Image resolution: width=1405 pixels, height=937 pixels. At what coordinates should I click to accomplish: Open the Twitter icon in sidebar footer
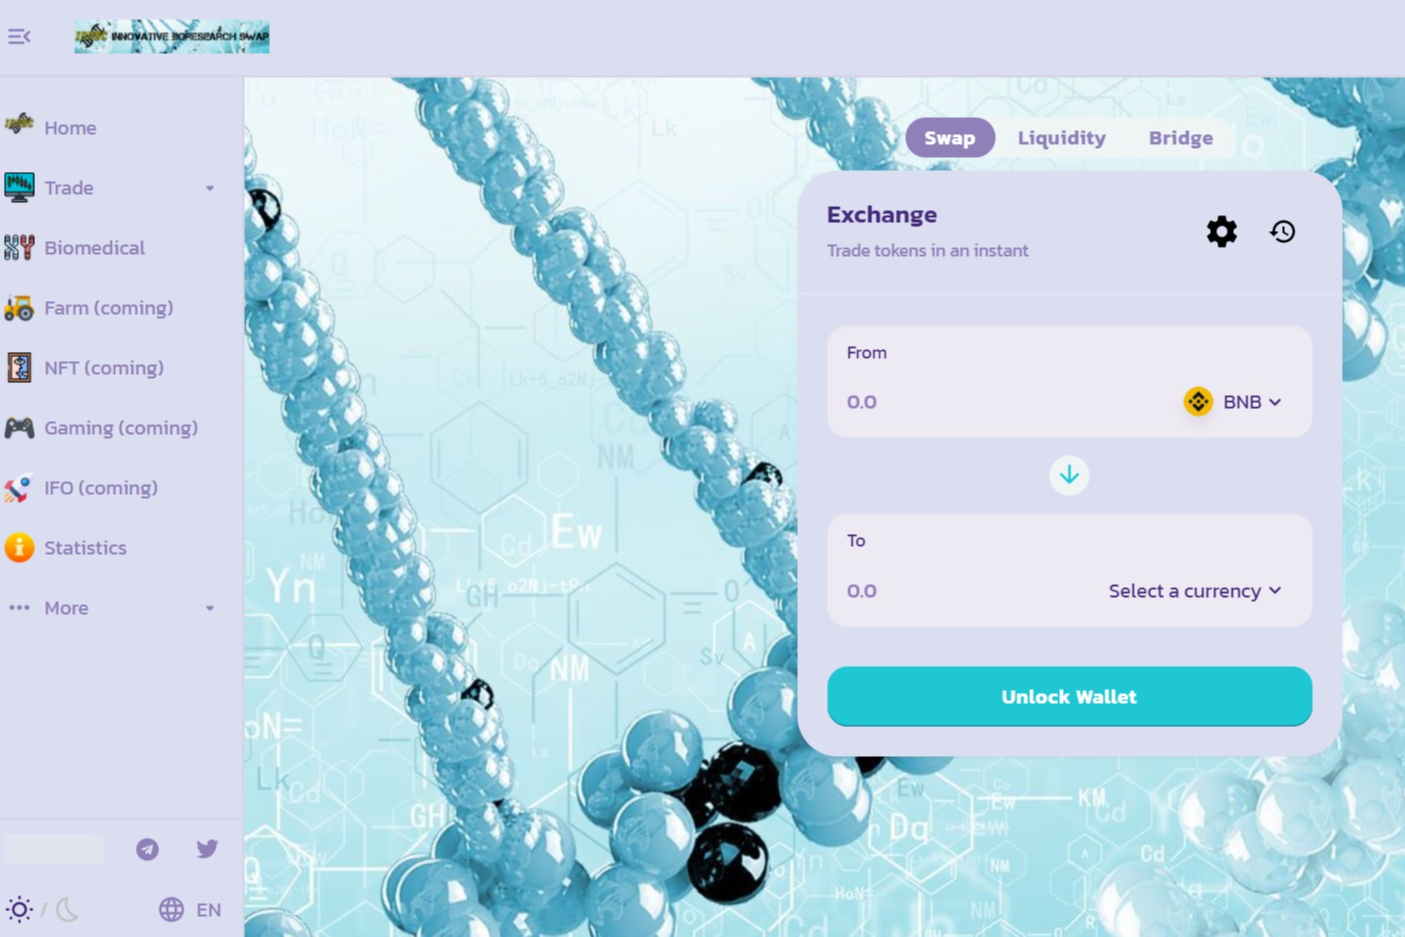click(x=207, y=848)
